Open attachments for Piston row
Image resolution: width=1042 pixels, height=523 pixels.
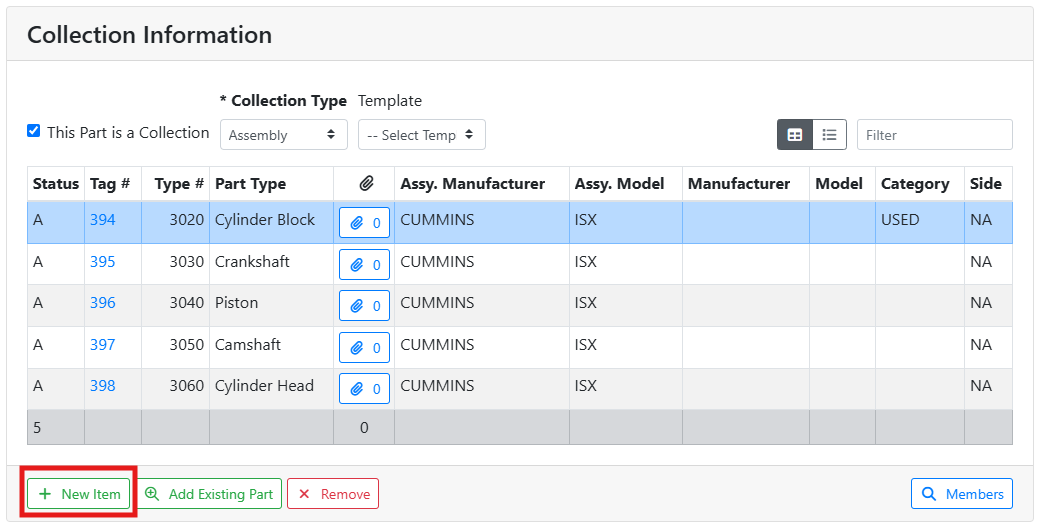click(x=364, y=306)
